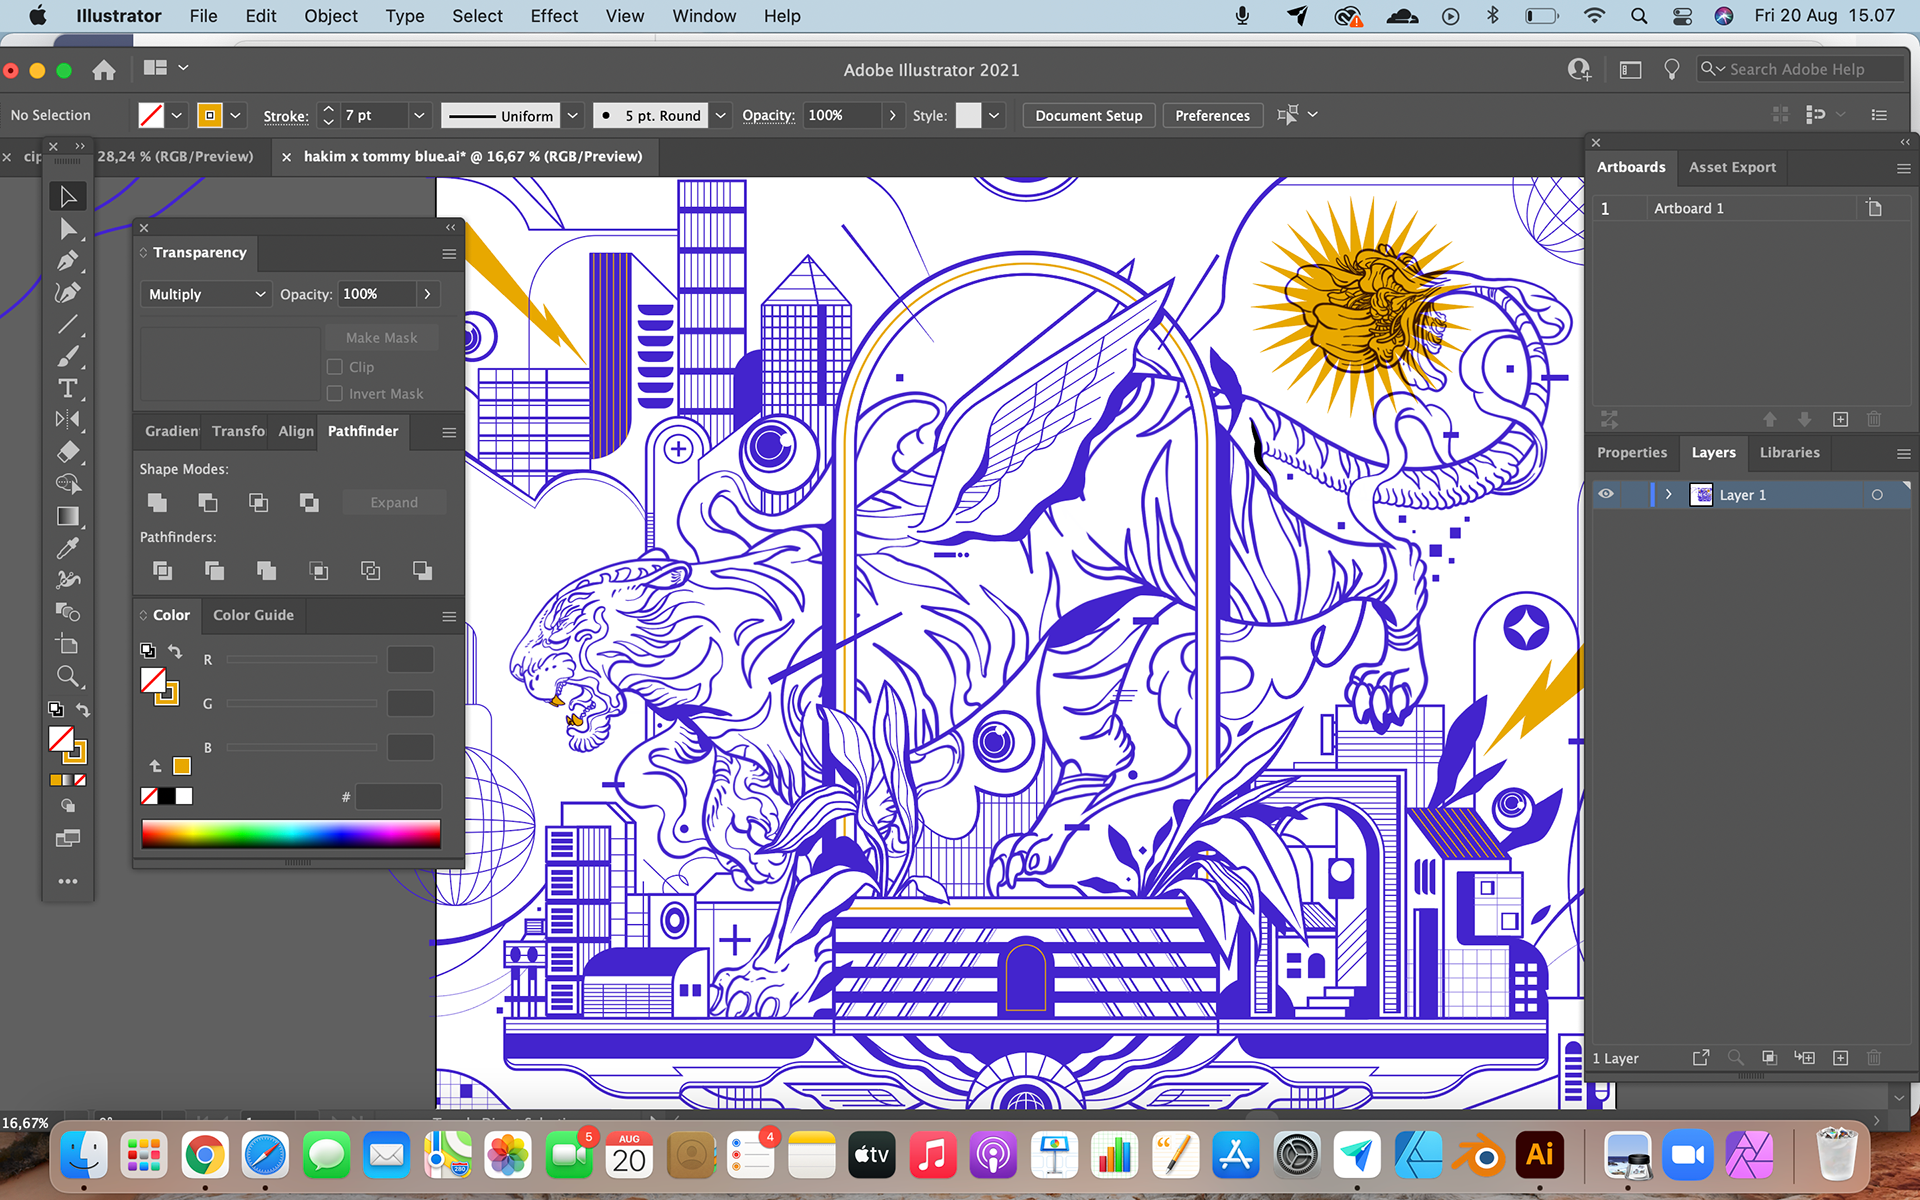The height and width of the screenshot is (1200, 1920).
Task: Open the Multiply blend mode dropdown
Action: coord(205,294)
